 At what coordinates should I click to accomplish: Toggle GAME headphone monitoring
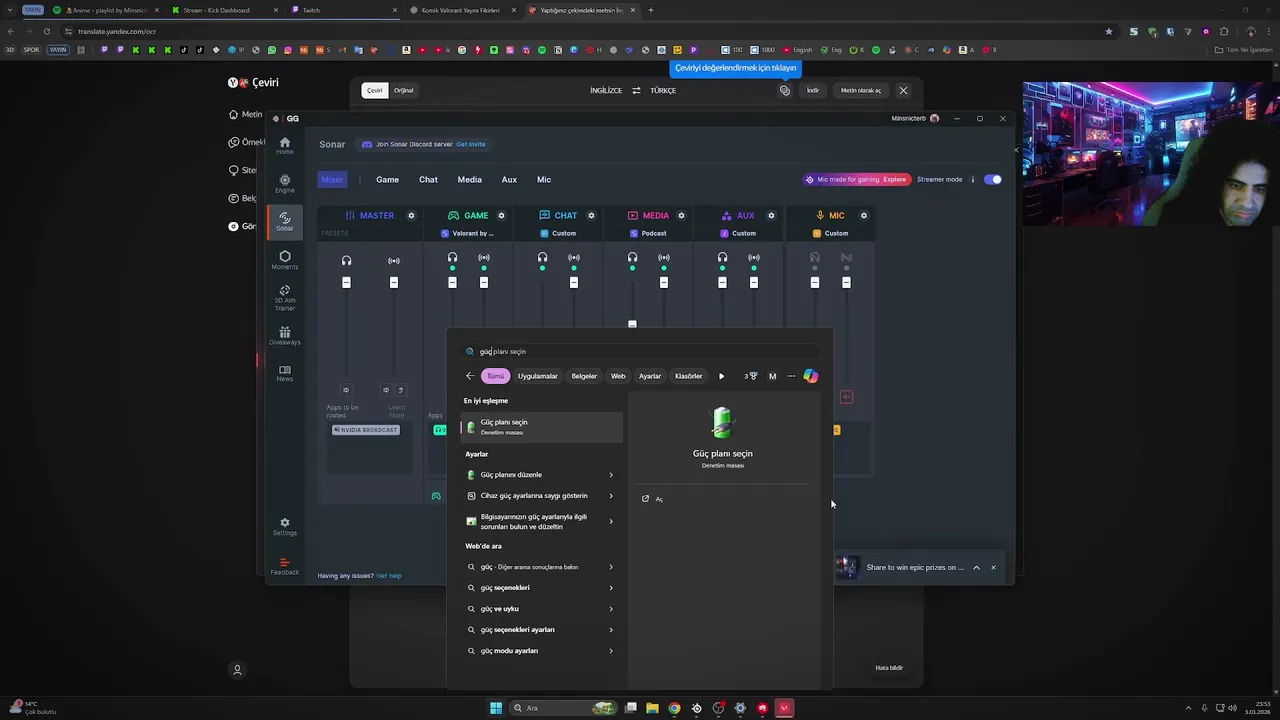coord(452,257)
